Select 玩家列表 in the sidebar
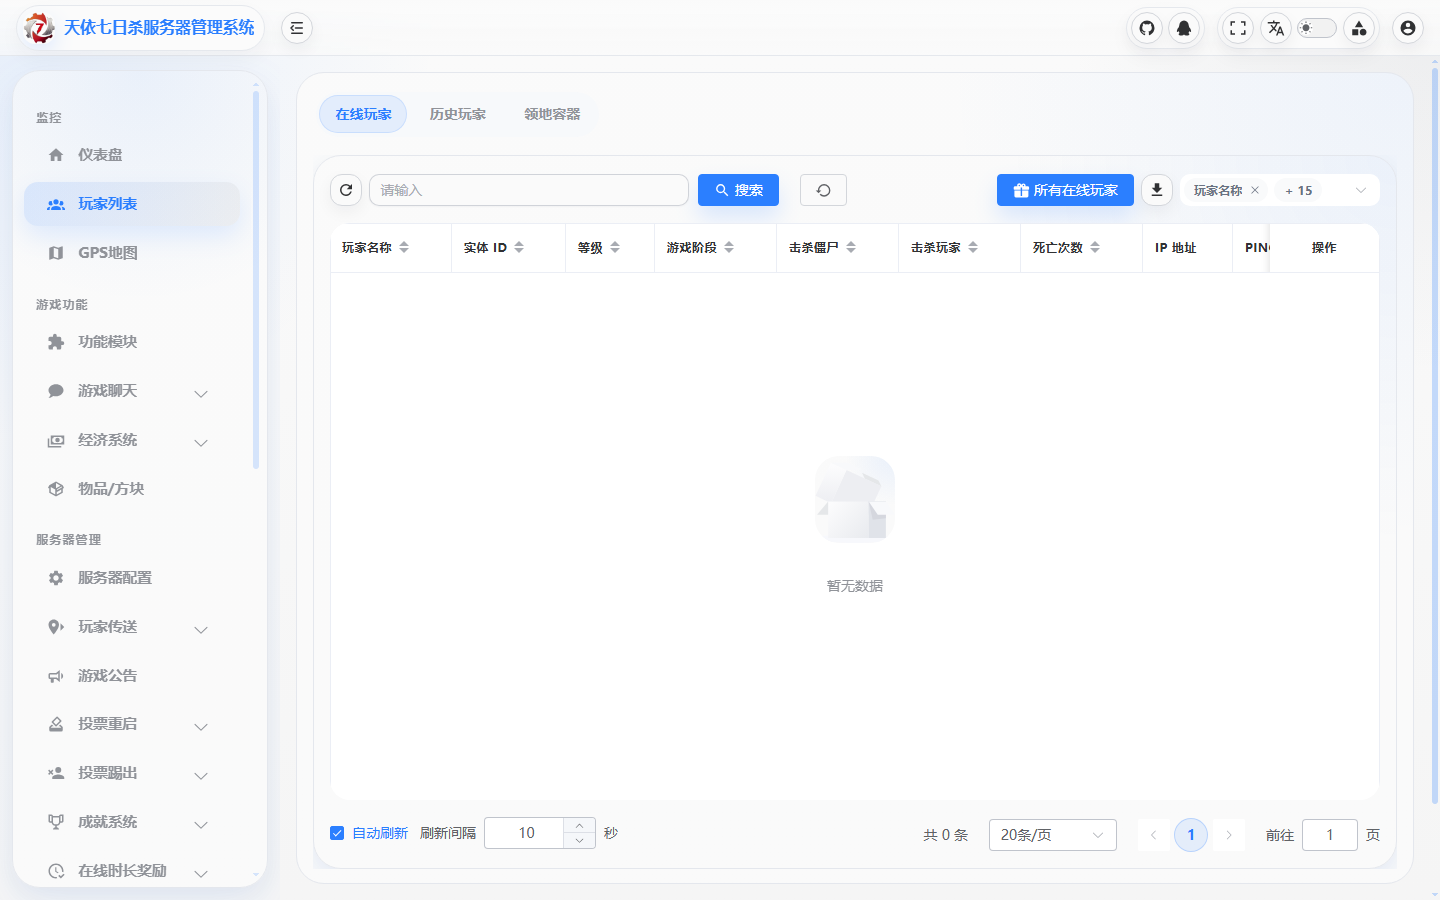The width and height of the screenshot is (1440, 900). click(132, 204)
